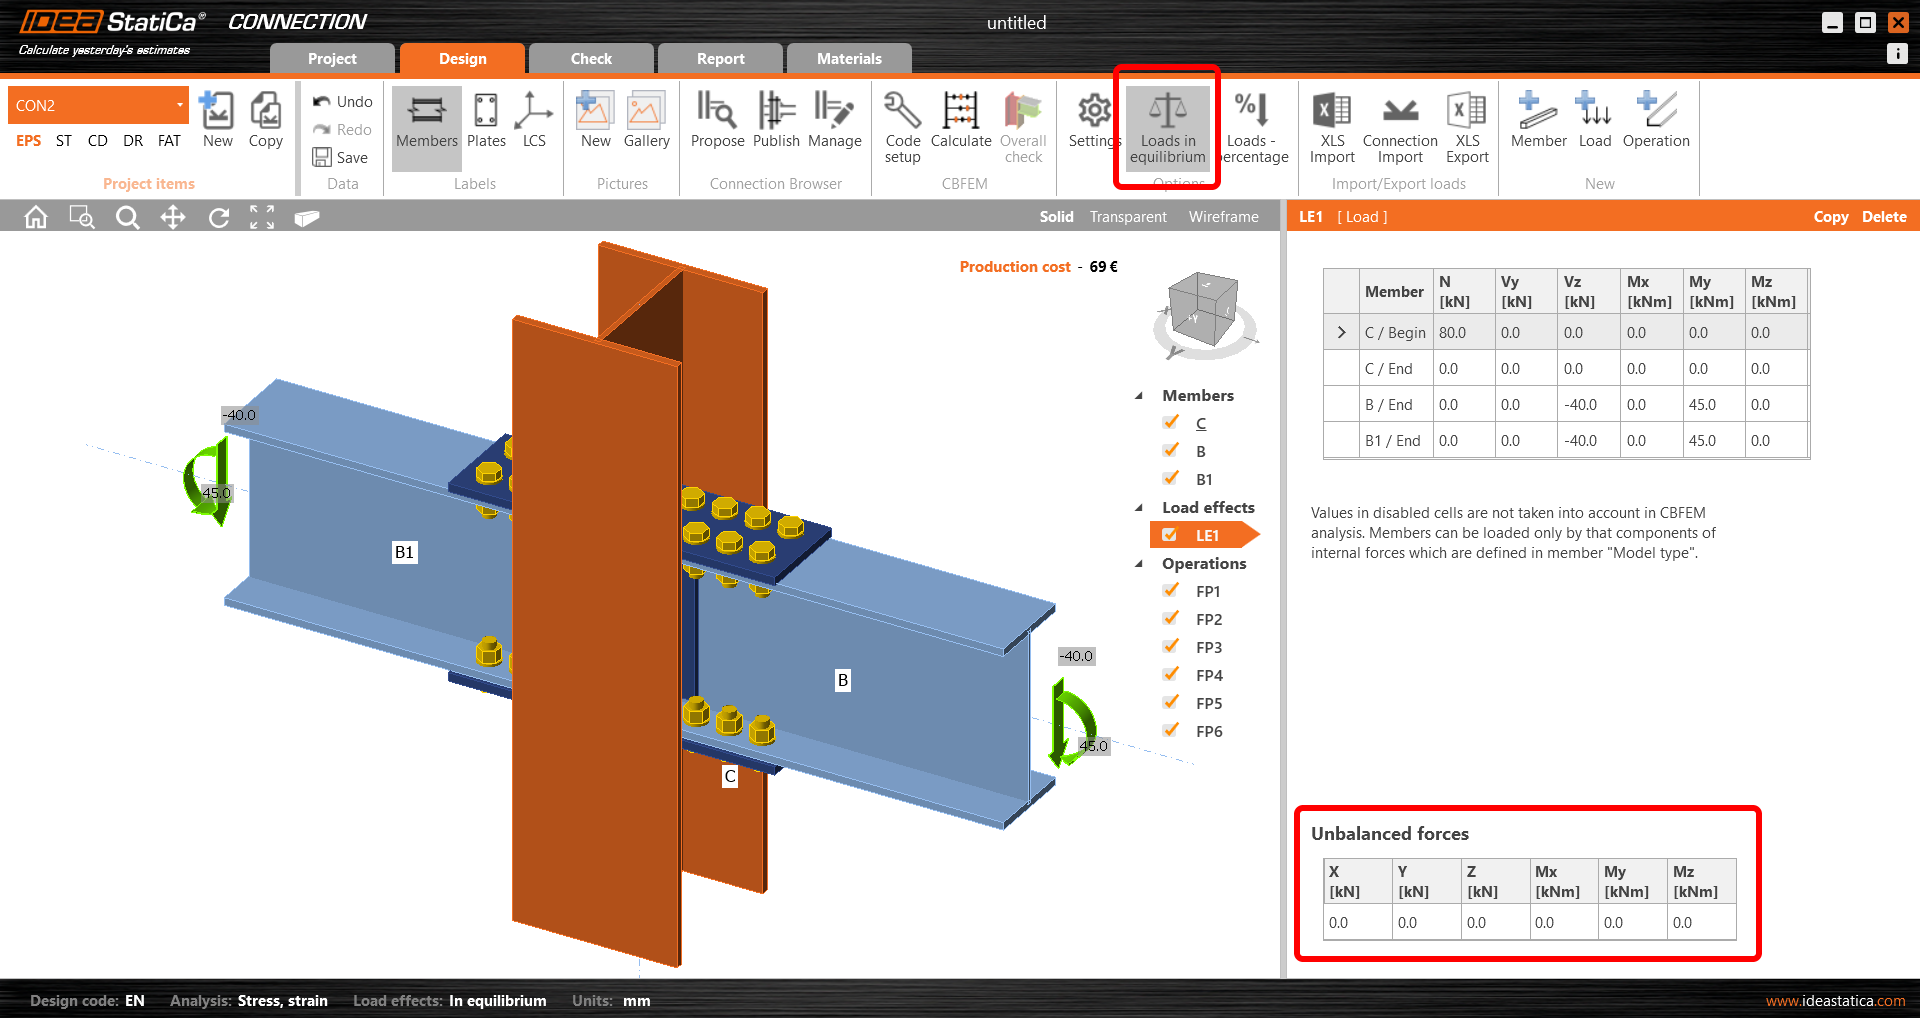Viewport: 1920px width, 1018px height.
Task: Toggle the LE1 load effect checkbox
Action: (x=1170, y=535)
